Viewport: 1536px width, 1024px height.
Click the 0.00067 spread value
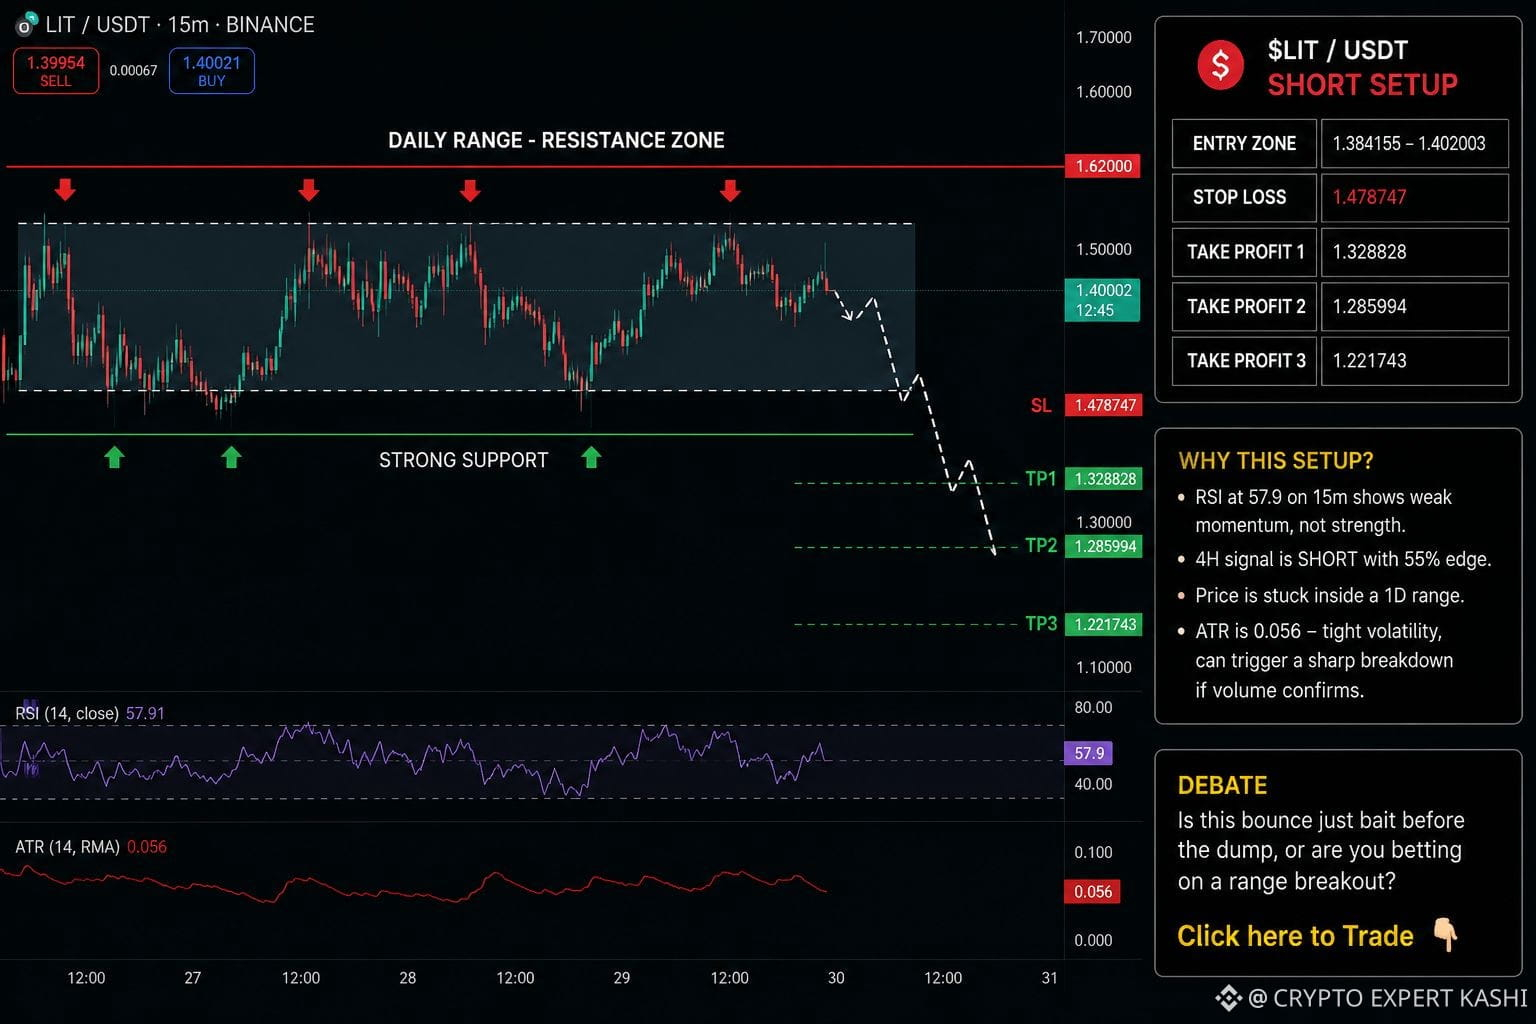point(134,71)
